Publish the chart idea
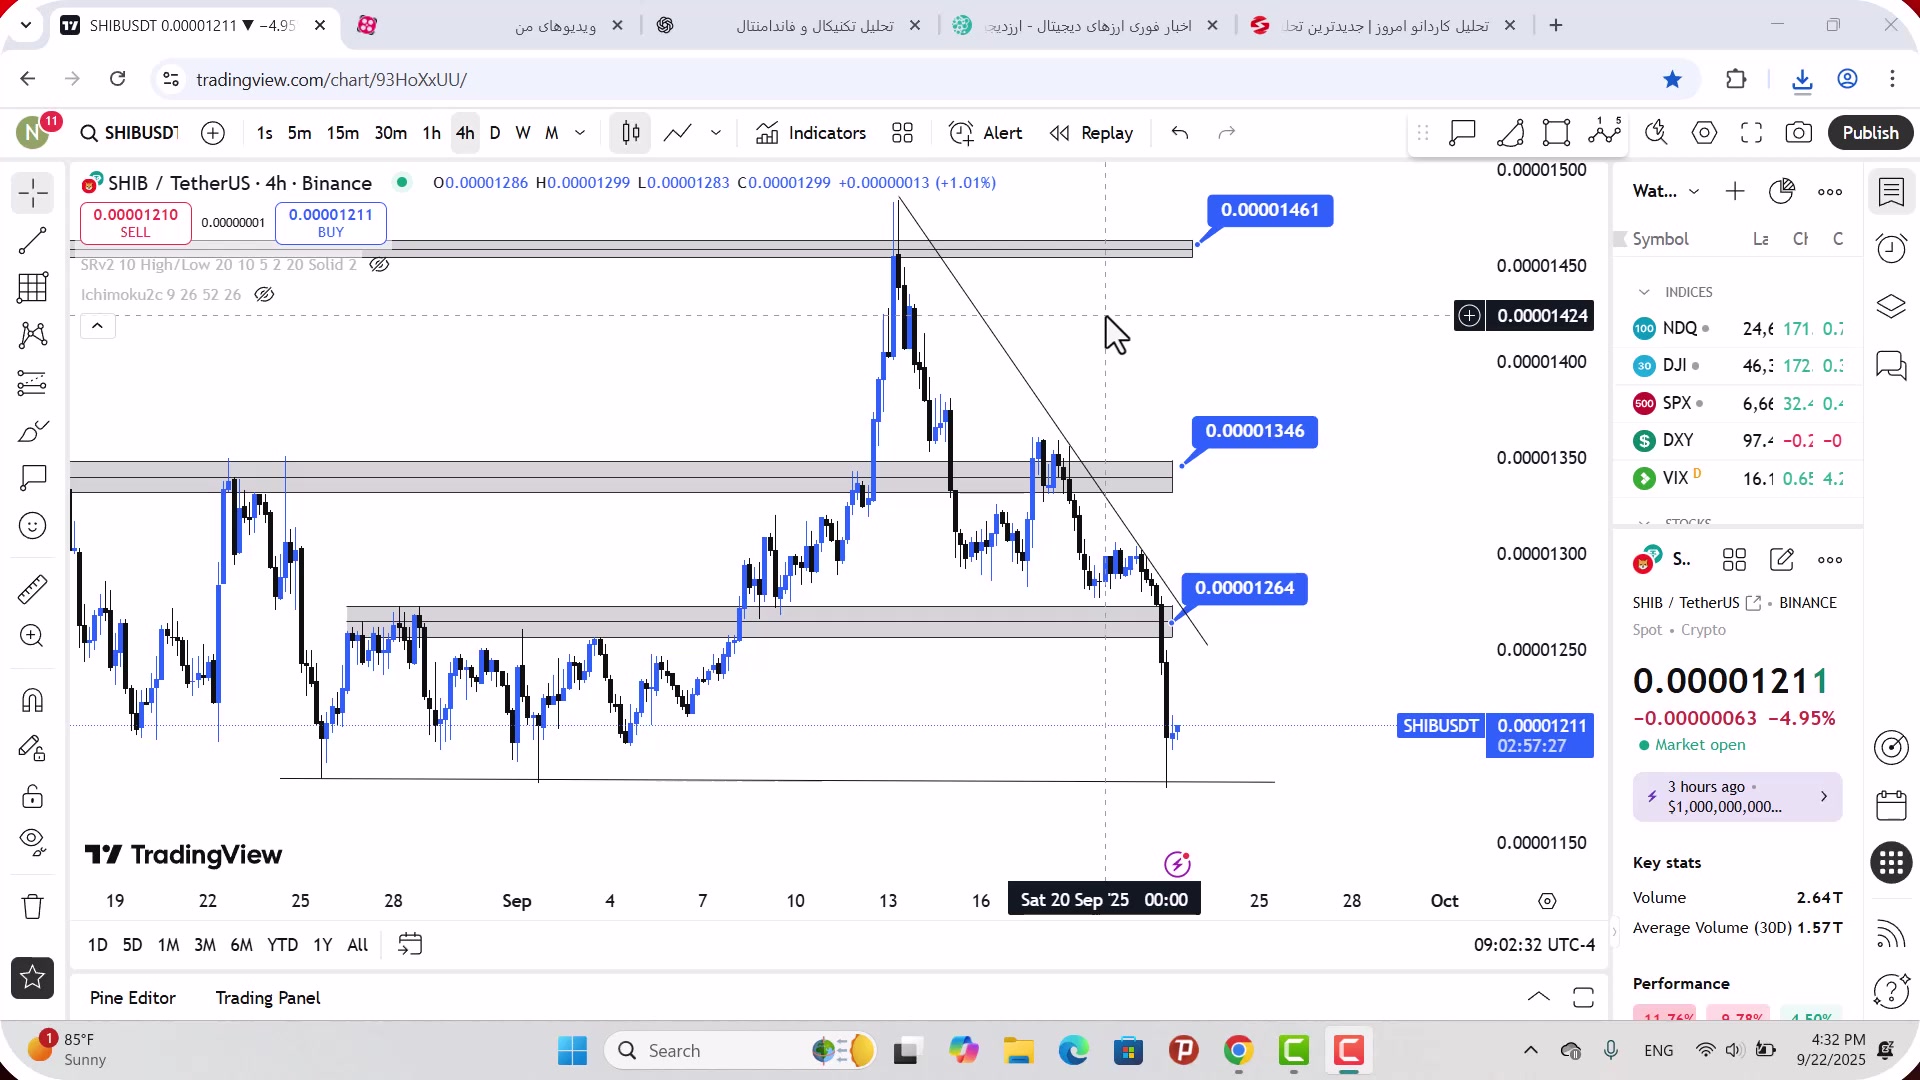Viewport: 1920px width, 1080px height. tap(1871, 133)
